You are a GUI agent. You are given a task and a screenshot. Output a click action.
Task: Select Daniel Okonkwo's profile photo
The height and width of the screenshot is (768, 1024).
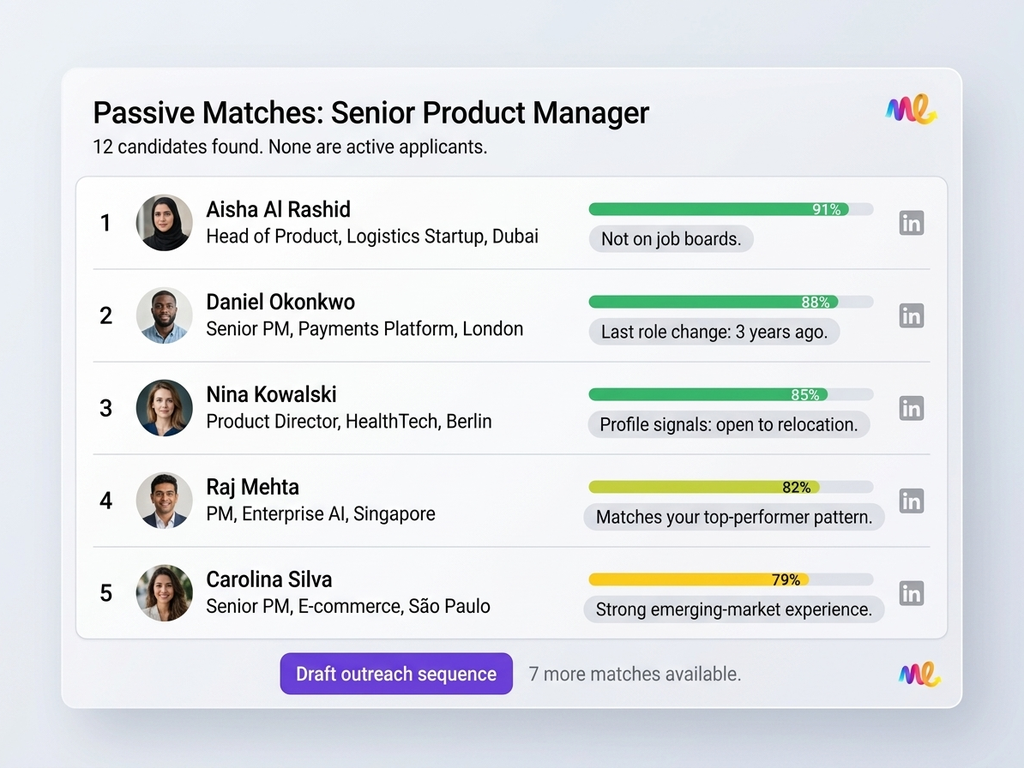coord(164,315)
